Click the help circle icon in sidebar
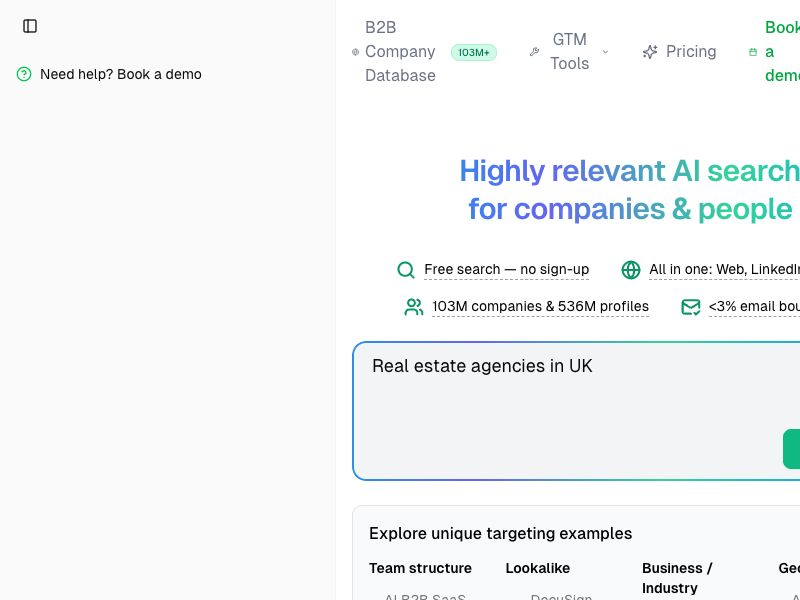This screenshot has height=600, width=800. pyautogui.click(x=24, y=74)
